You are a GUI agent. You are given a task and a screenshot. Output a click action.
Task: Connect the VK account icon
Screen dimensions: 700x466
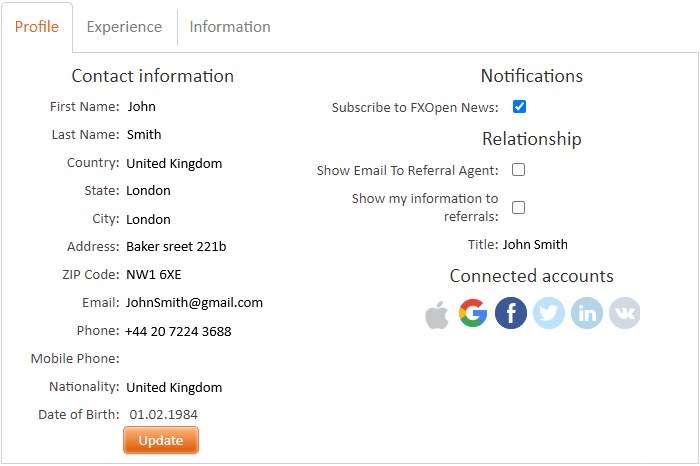click(625, 313)
